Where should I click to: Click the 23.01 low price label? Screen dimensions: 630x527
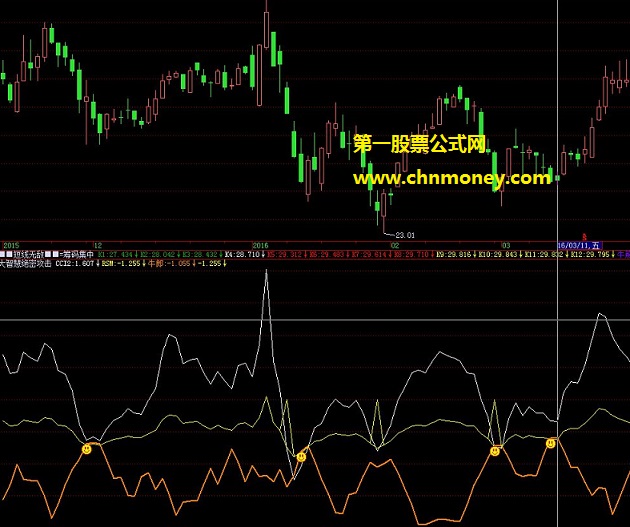click(405, 235)
